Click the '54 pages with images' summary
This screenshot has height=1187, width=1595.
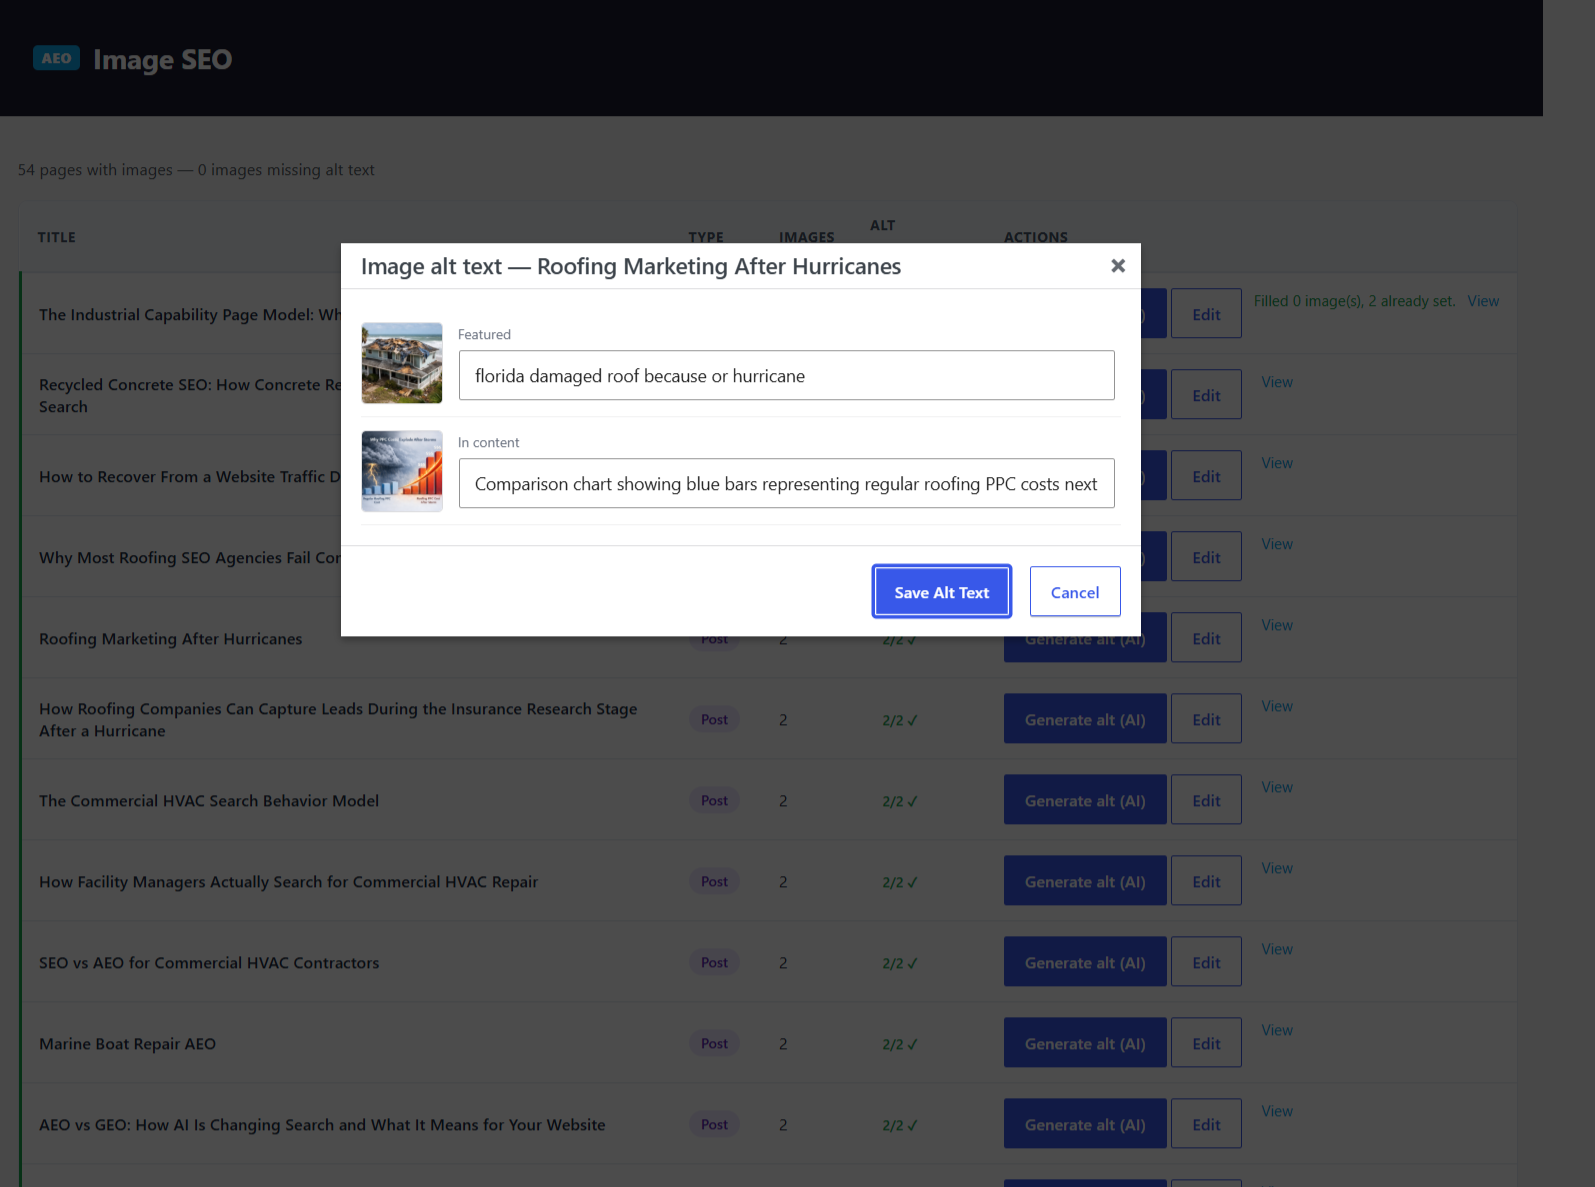point(196,170)
